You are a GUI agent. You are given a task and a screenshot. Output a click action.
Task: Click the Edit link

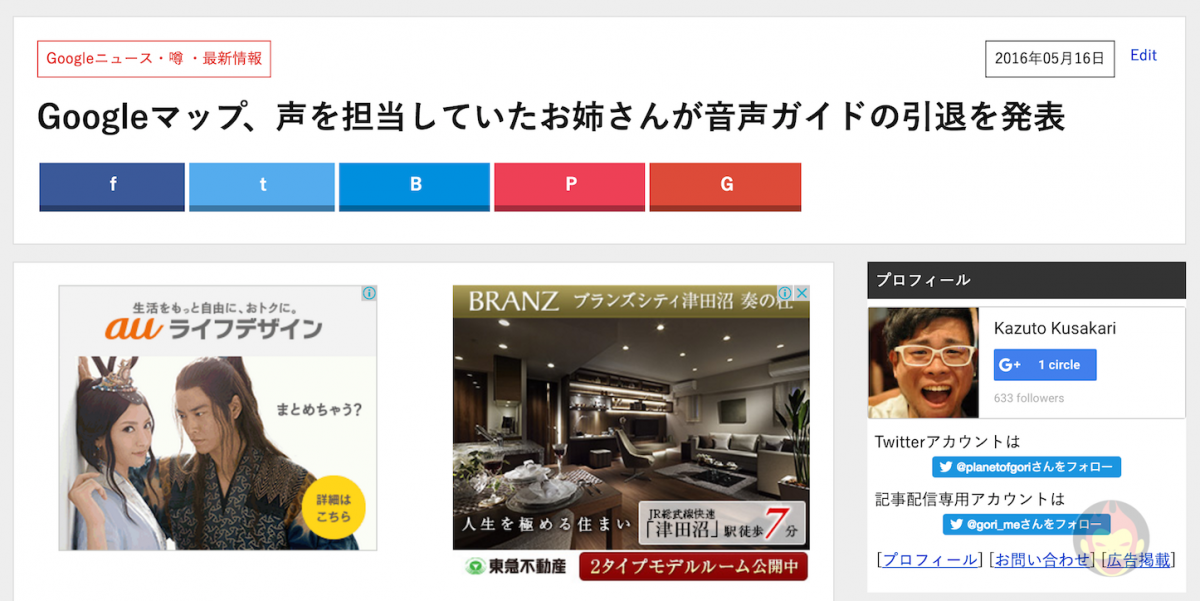click(x=1143, y=55)
